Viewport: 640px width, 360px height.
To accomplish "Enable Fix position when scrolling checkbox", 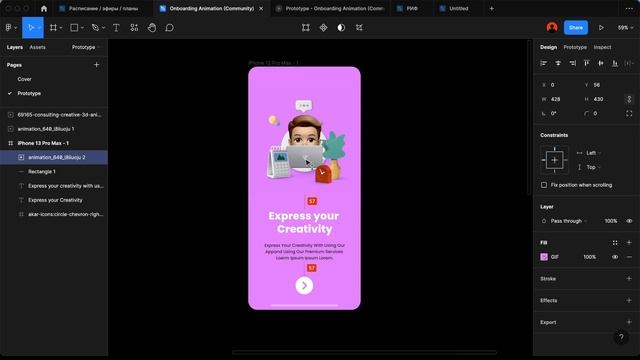I will pos(544,185).
